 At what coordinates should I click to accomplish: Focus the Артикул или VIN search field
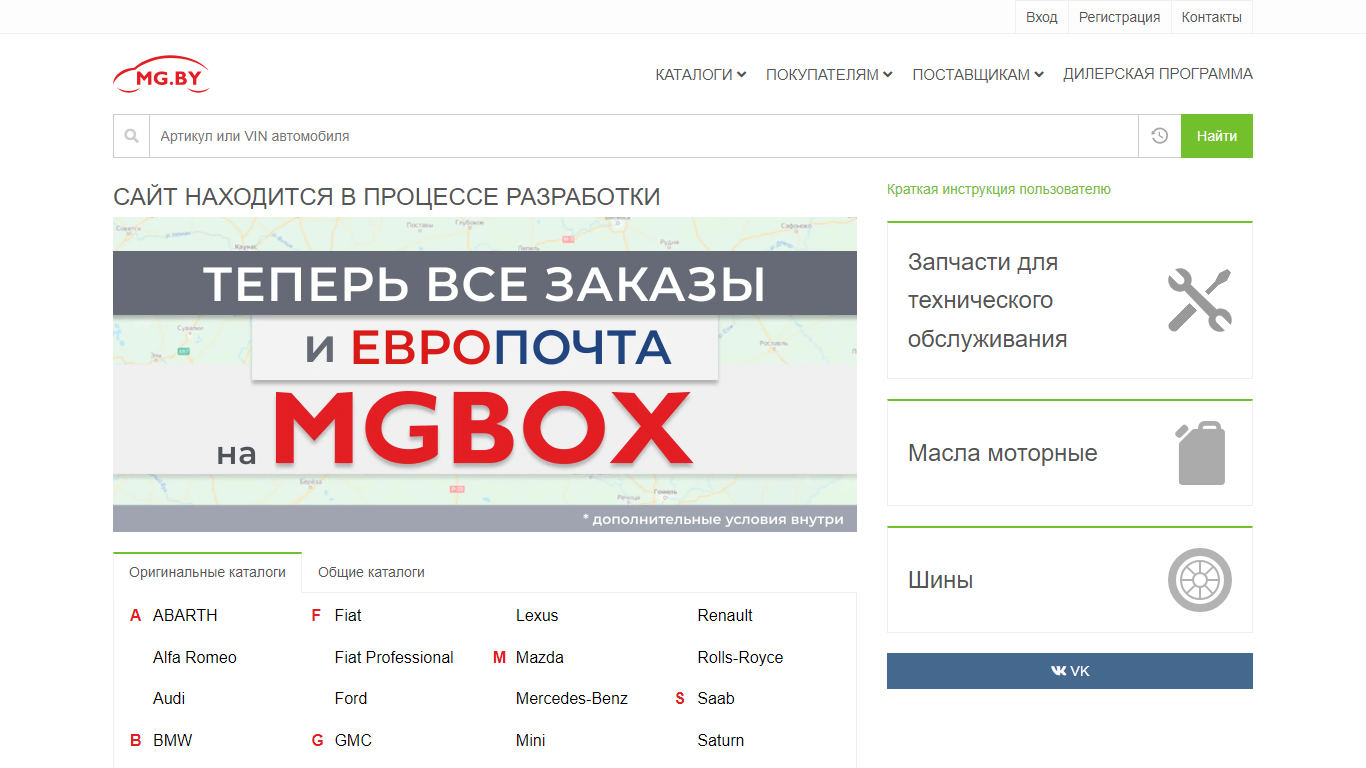click(x=643, y=136)
